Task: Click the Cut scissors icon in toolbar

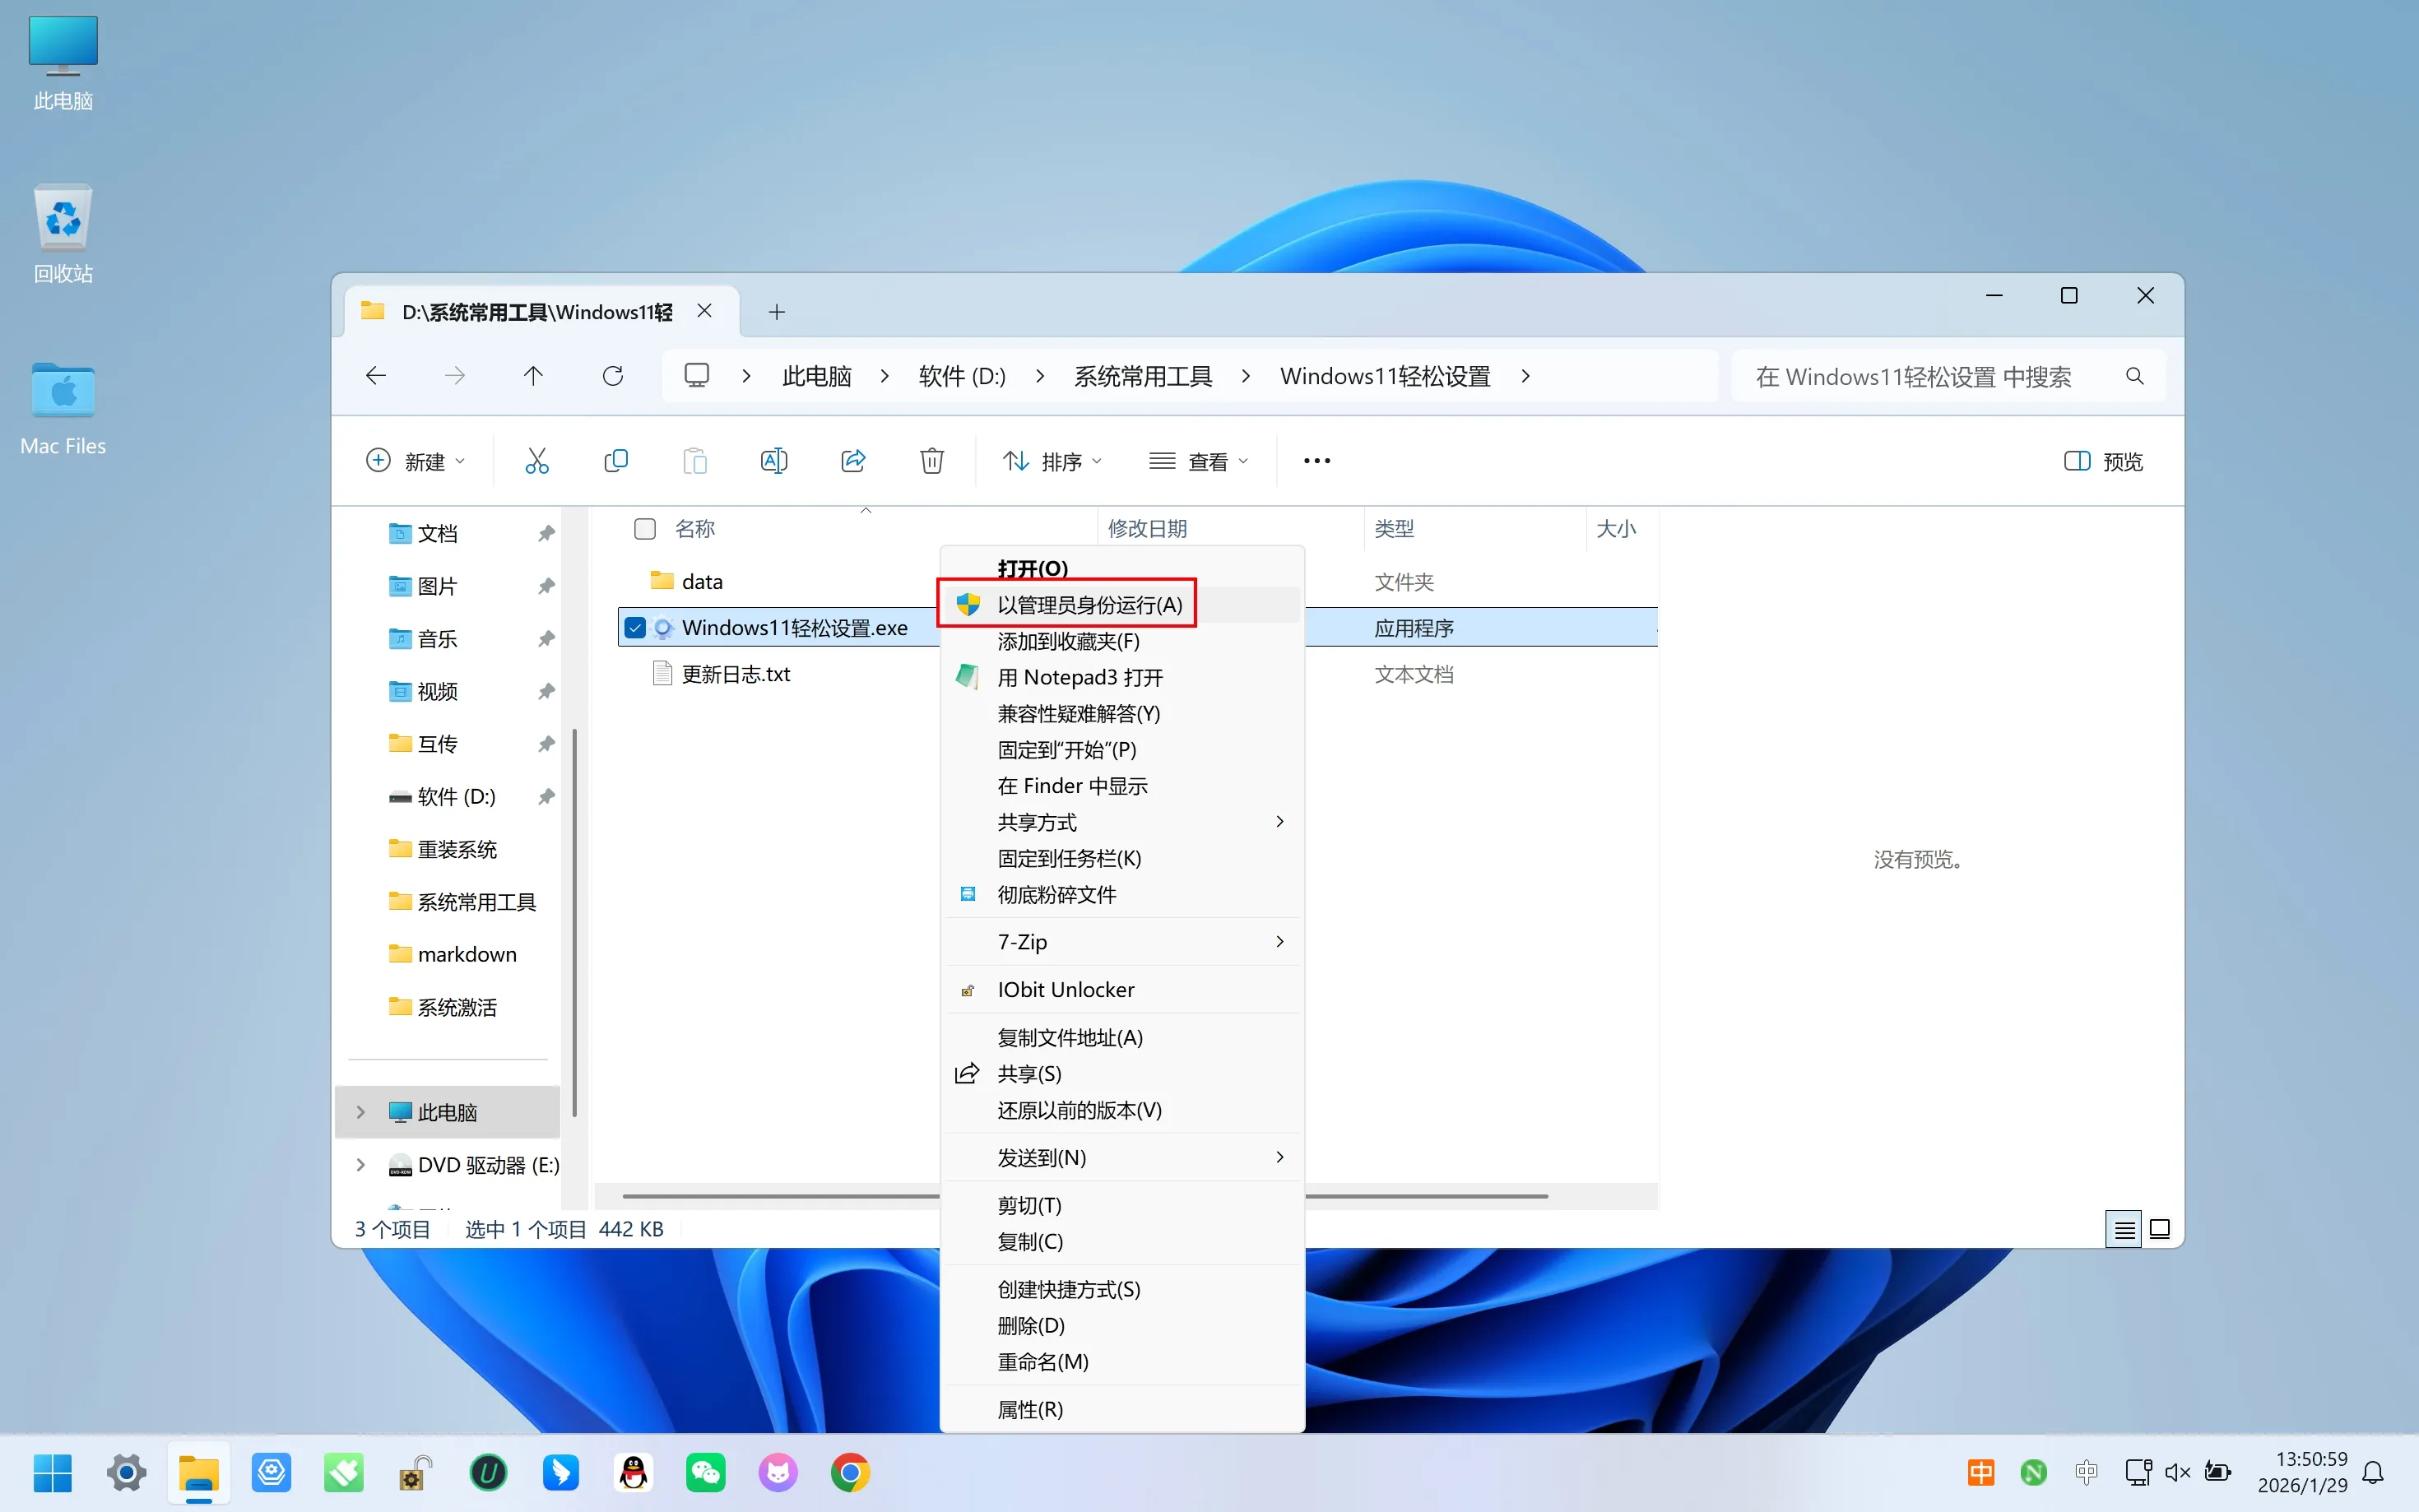Action: 537,461
